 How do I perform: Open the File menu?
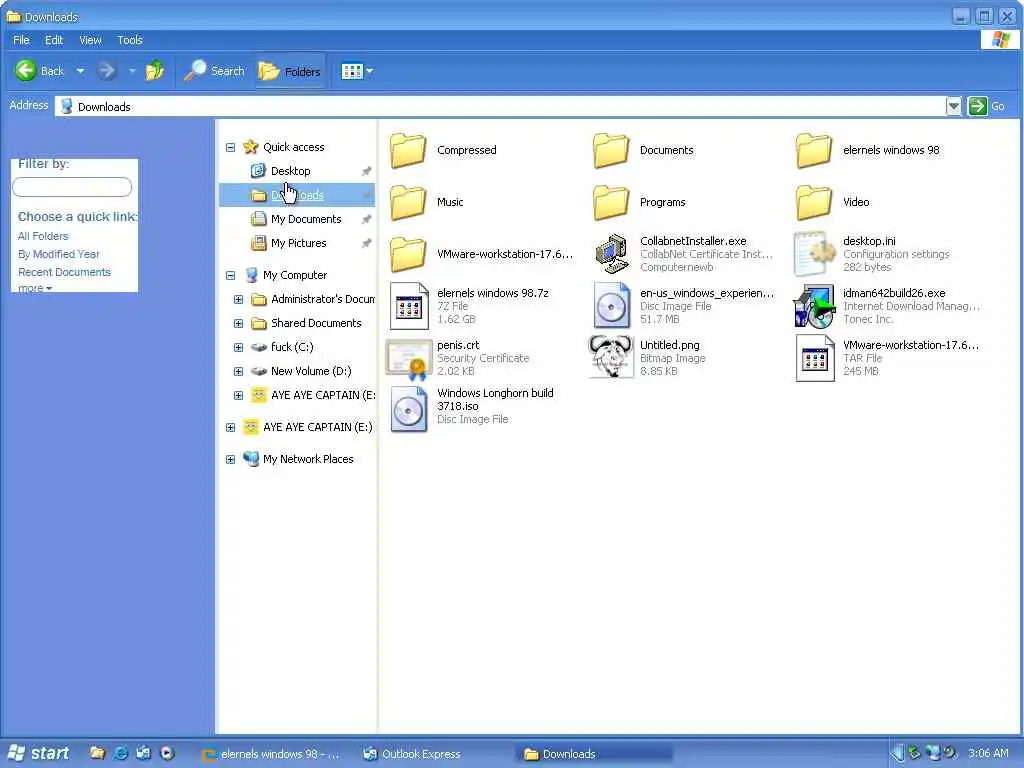[22, 40]
